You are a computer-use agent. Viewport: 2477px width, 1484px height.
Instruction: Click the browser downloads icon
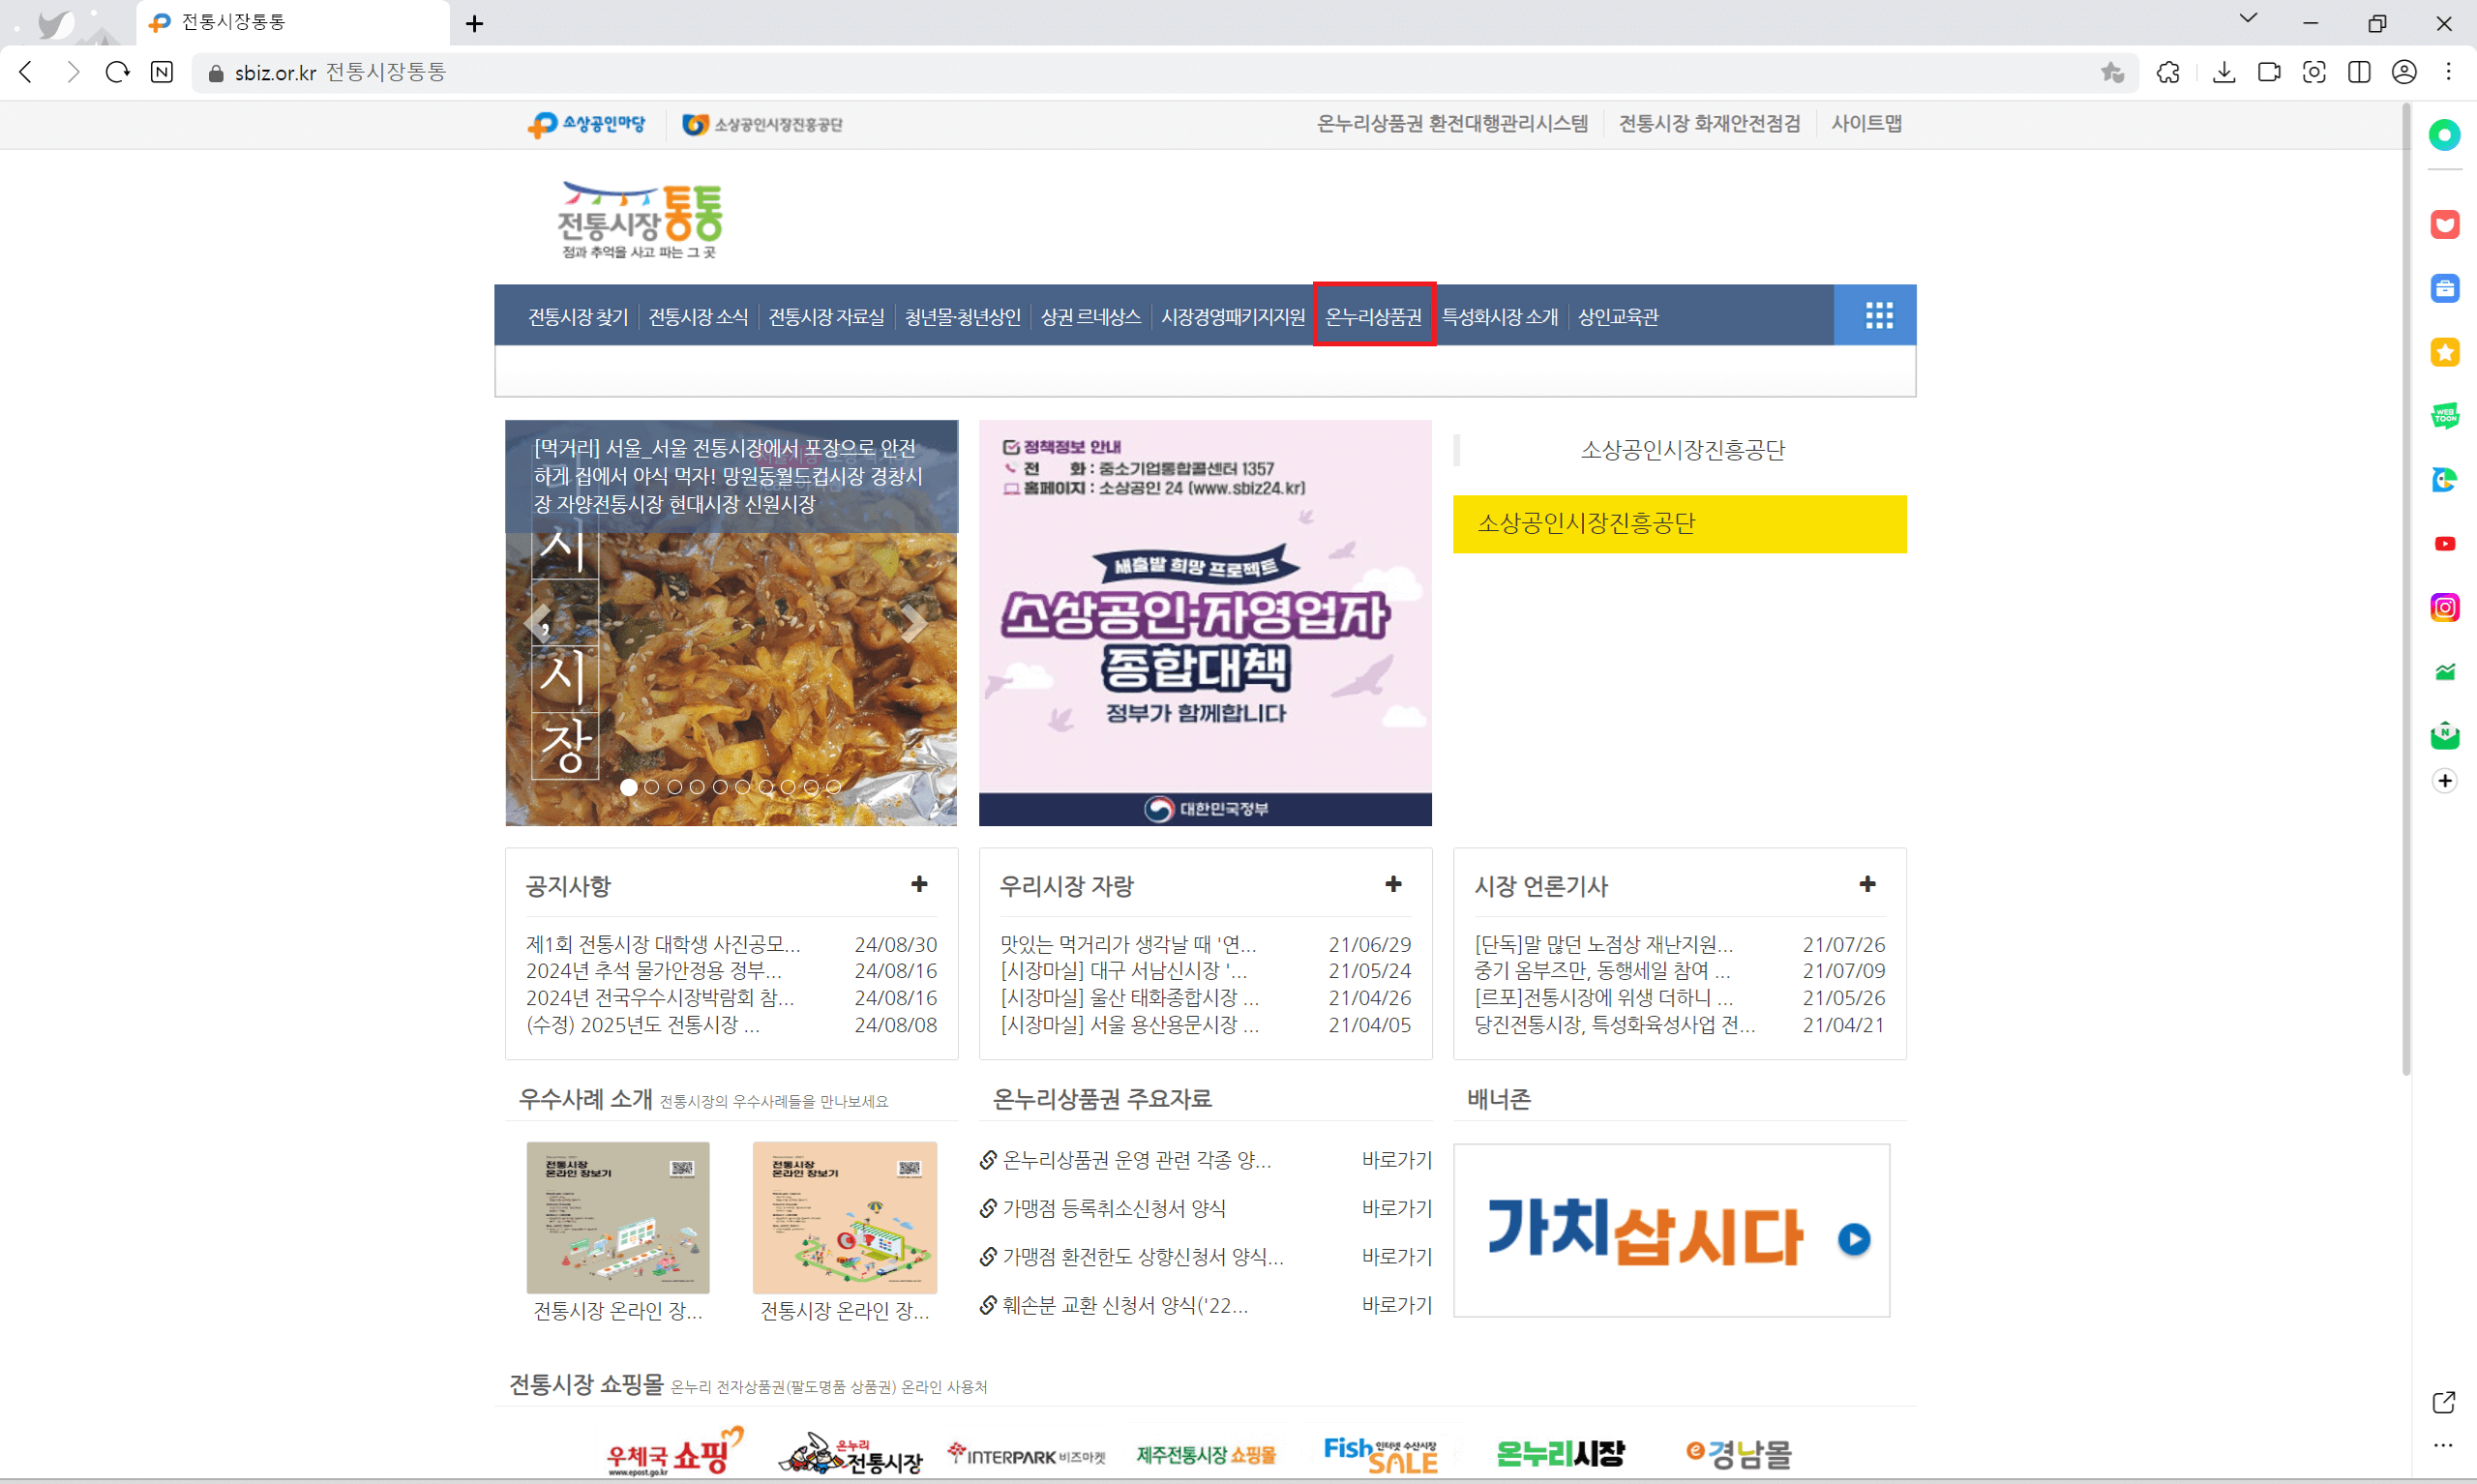point(2223,72)
